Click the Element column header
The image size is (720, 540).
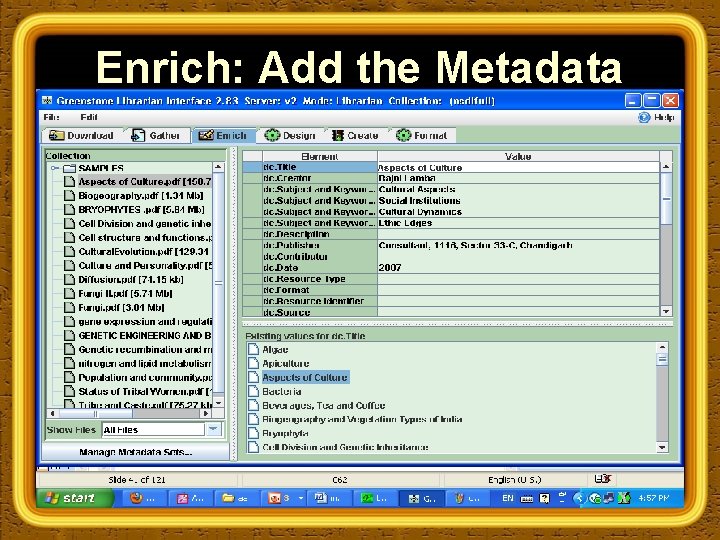coord(320,156)
